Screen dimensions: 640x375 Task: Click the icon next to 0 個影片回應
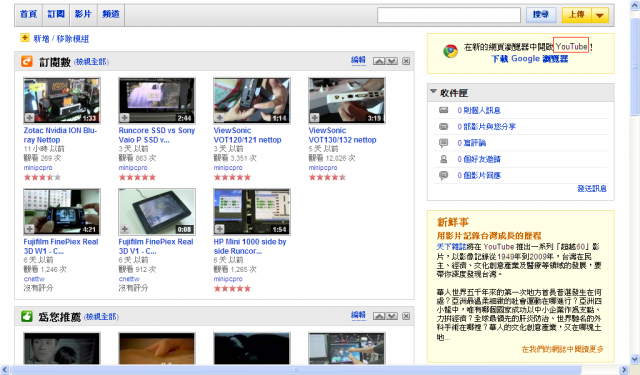coord(443,175)
